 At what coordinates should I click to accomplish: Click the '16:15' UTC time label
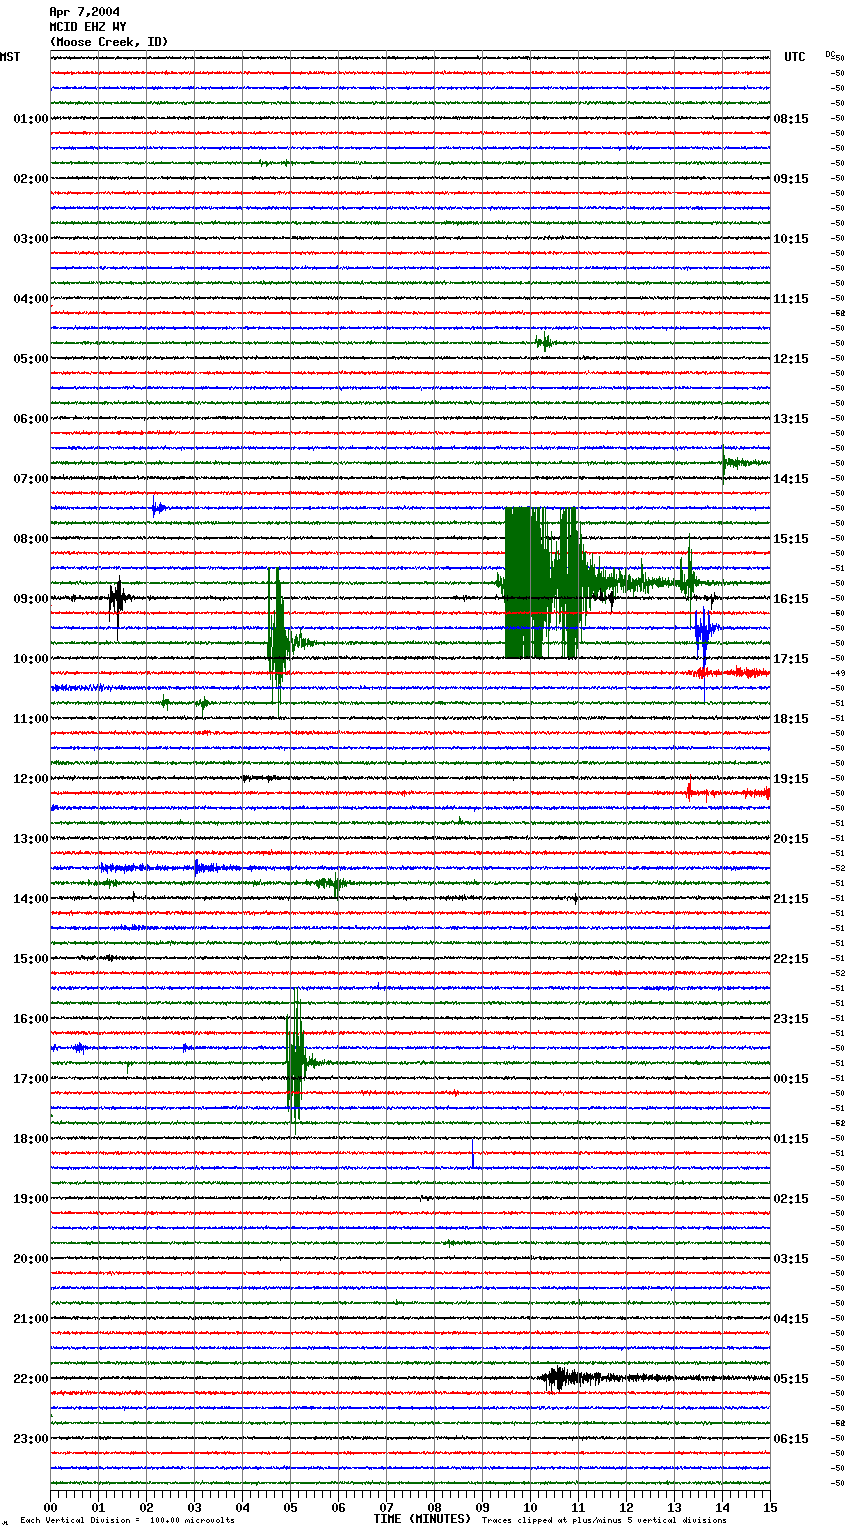pyautogui.click(x=791, y=599)
